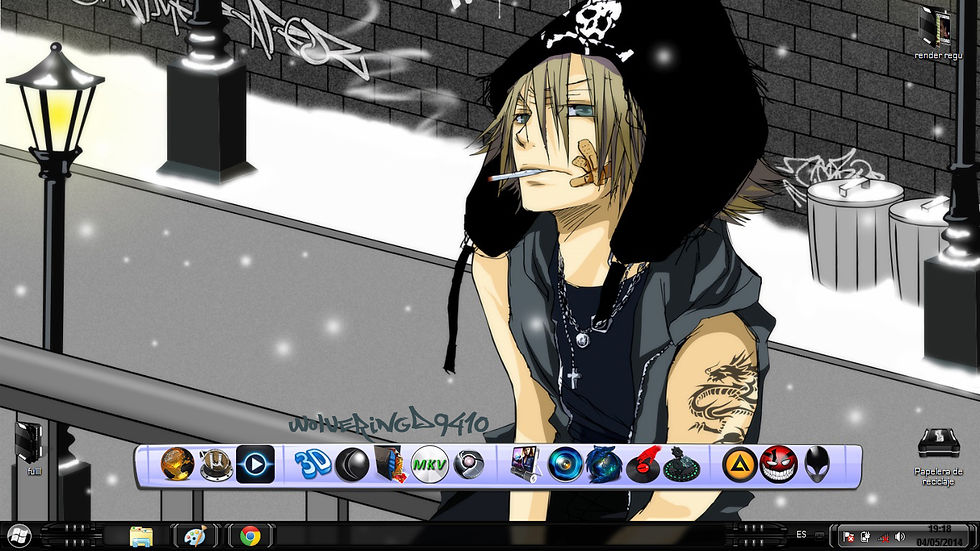This screenshot has width=980, height=551.
Task: Open the green glowing turntable icon
Action: point(681,465)
